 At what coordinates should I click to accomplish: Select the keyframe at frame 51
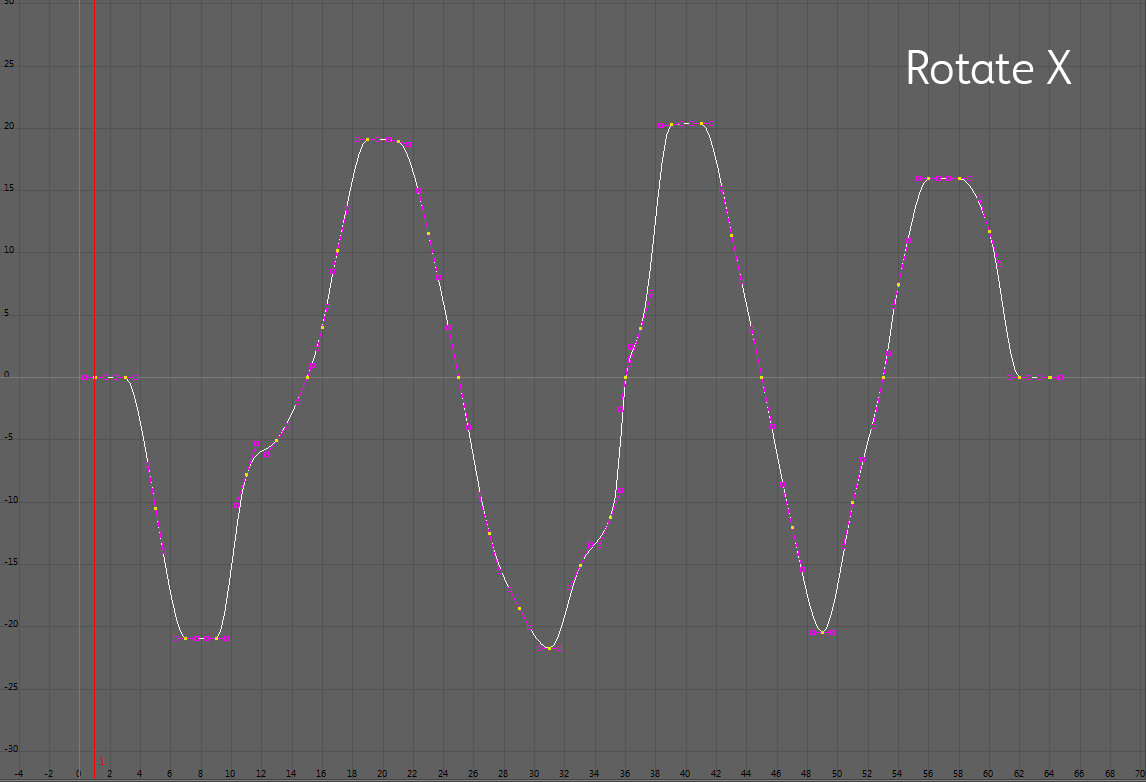coord(852,502)
